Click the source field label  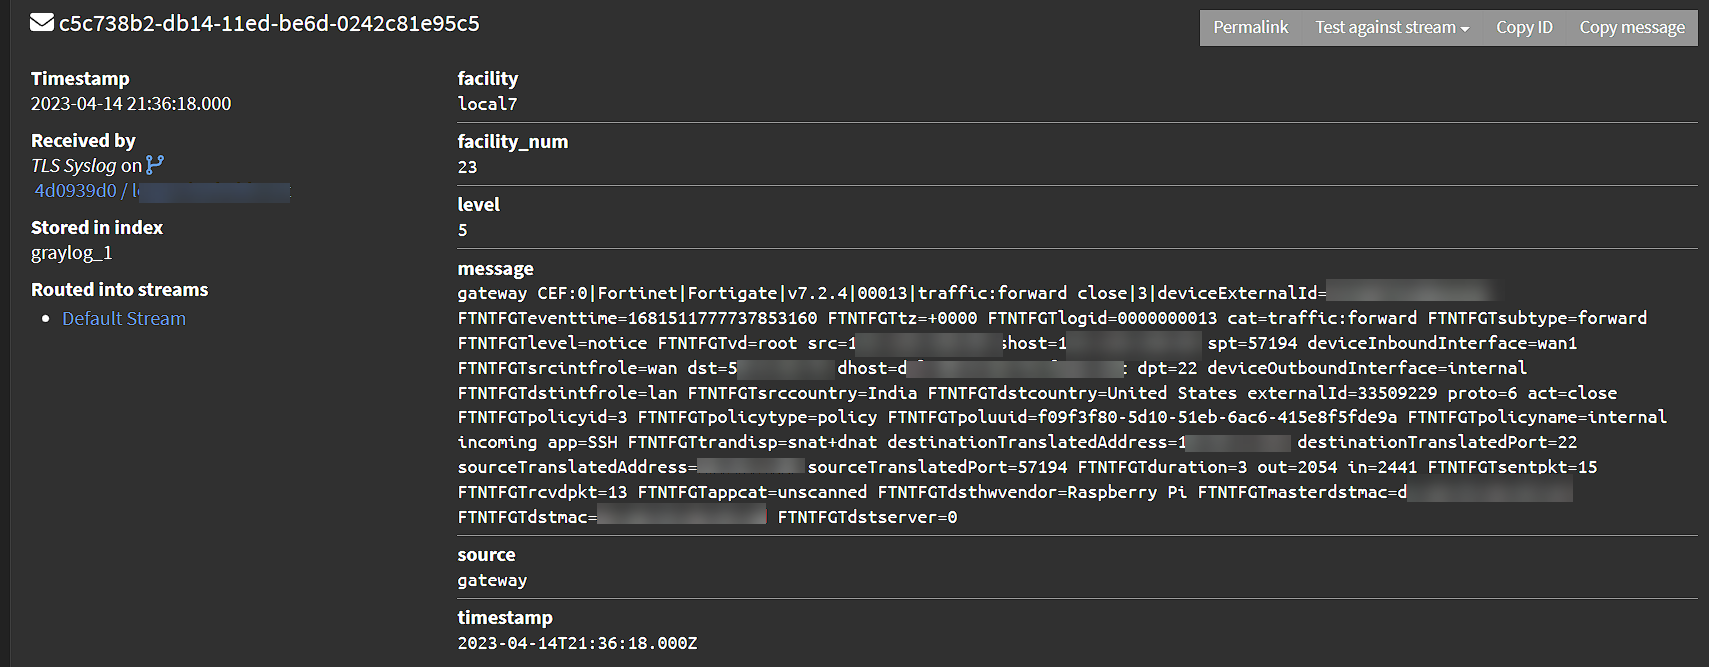point(486,554)
